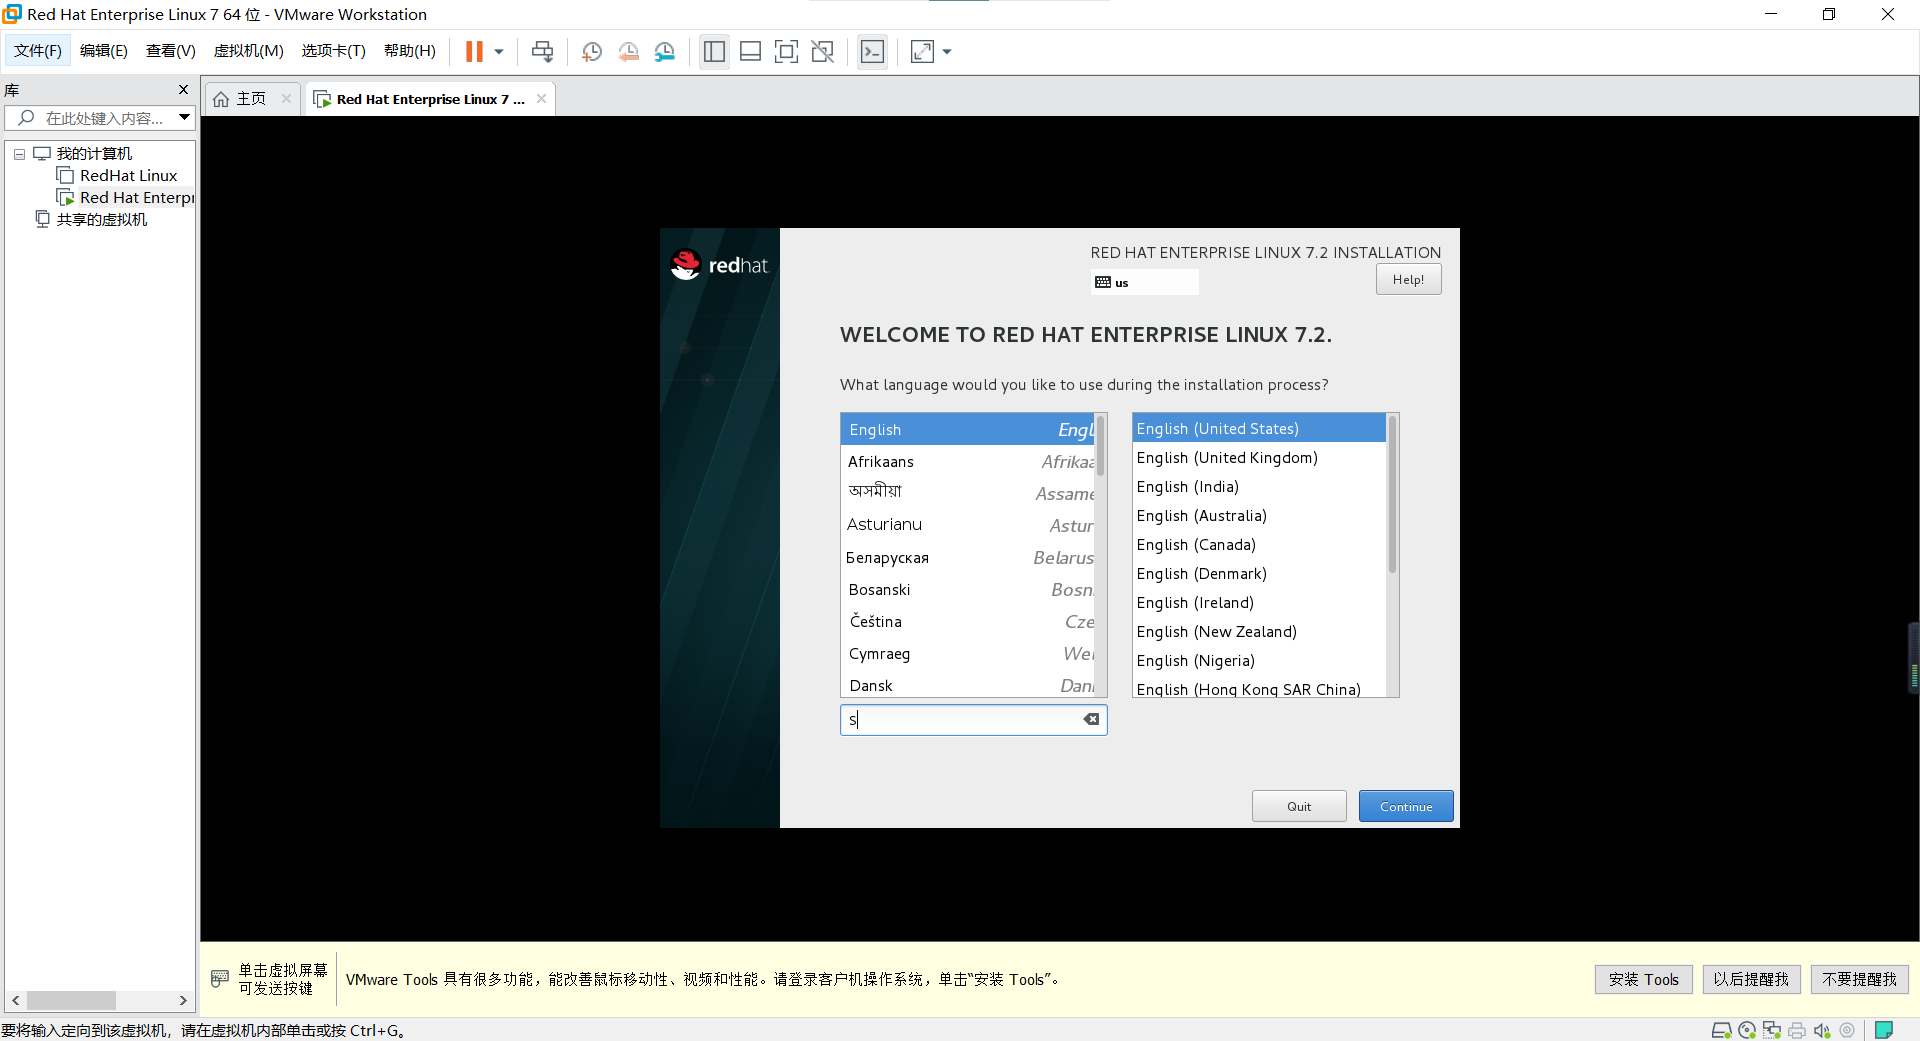Toggle the library sidebar visibility

(x=714, y=51)
